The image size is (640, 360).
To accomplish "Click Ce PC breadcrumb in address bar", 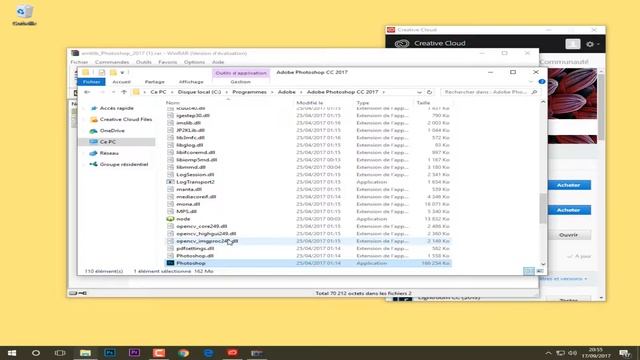I will 158,92.
